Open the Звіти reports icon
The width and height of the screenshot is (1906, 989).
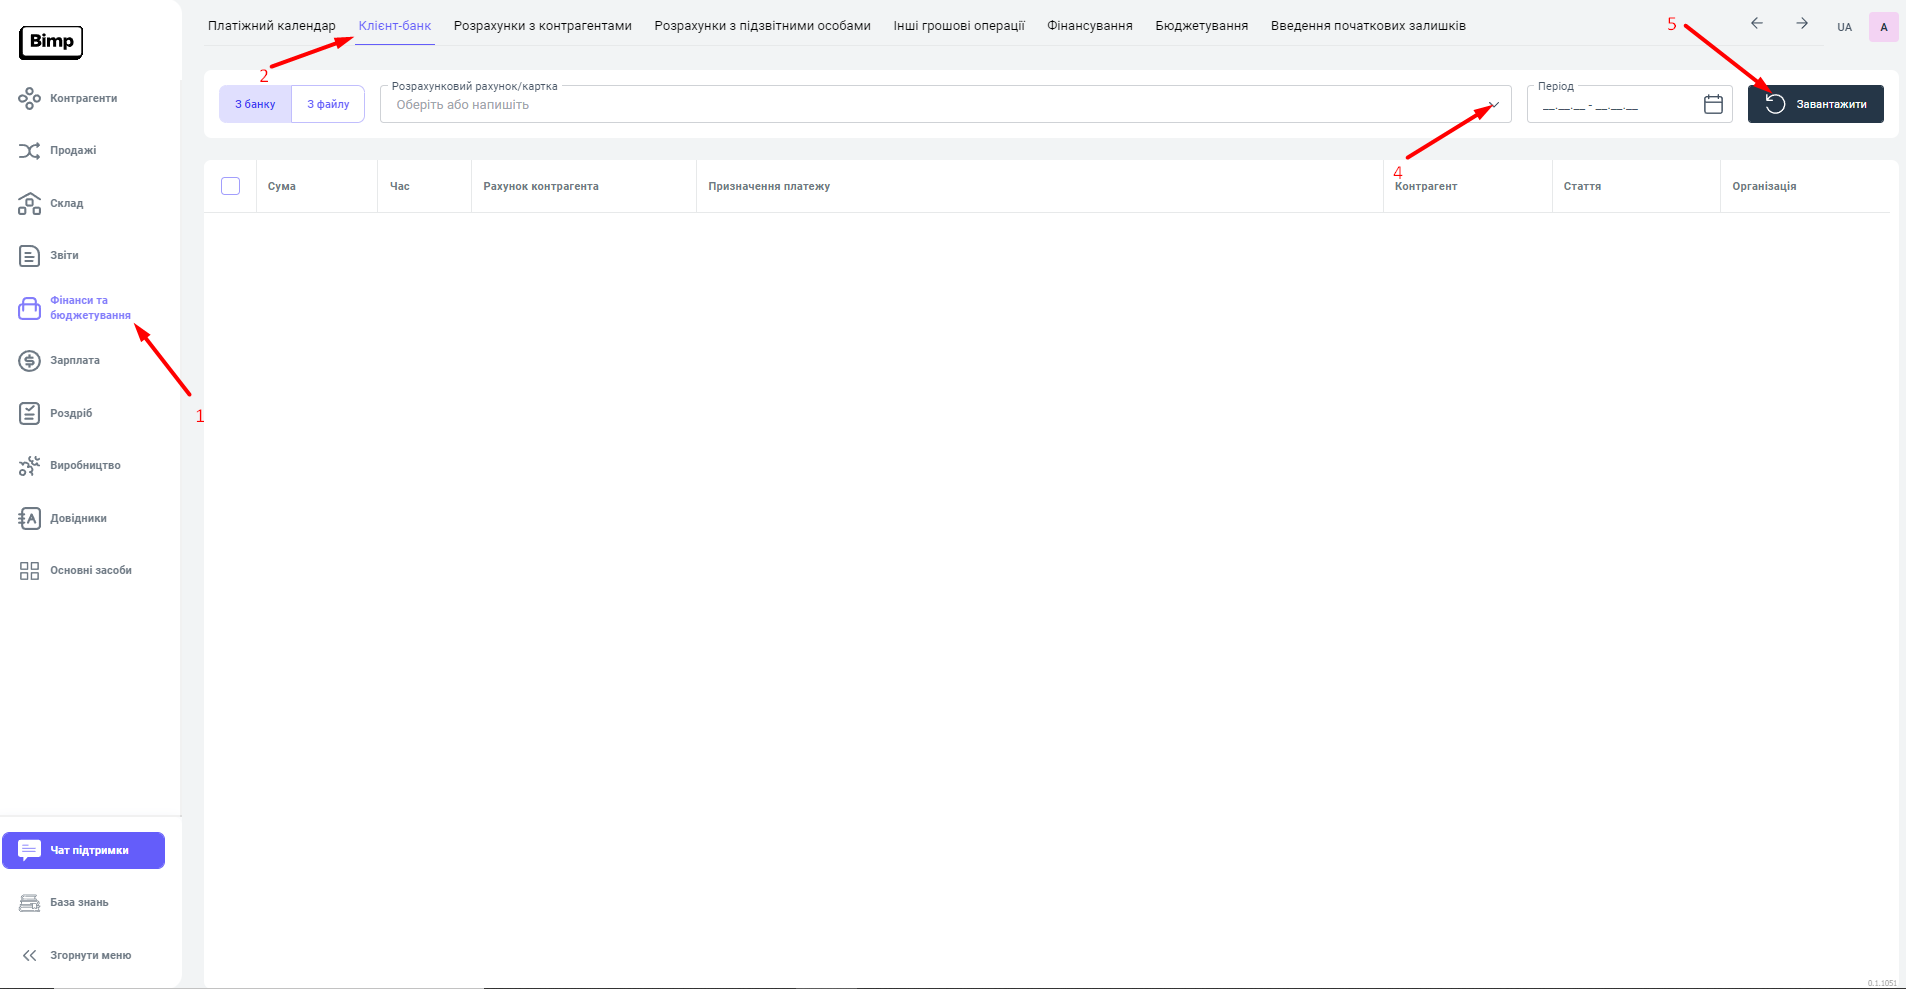click(x=30, y=256)
